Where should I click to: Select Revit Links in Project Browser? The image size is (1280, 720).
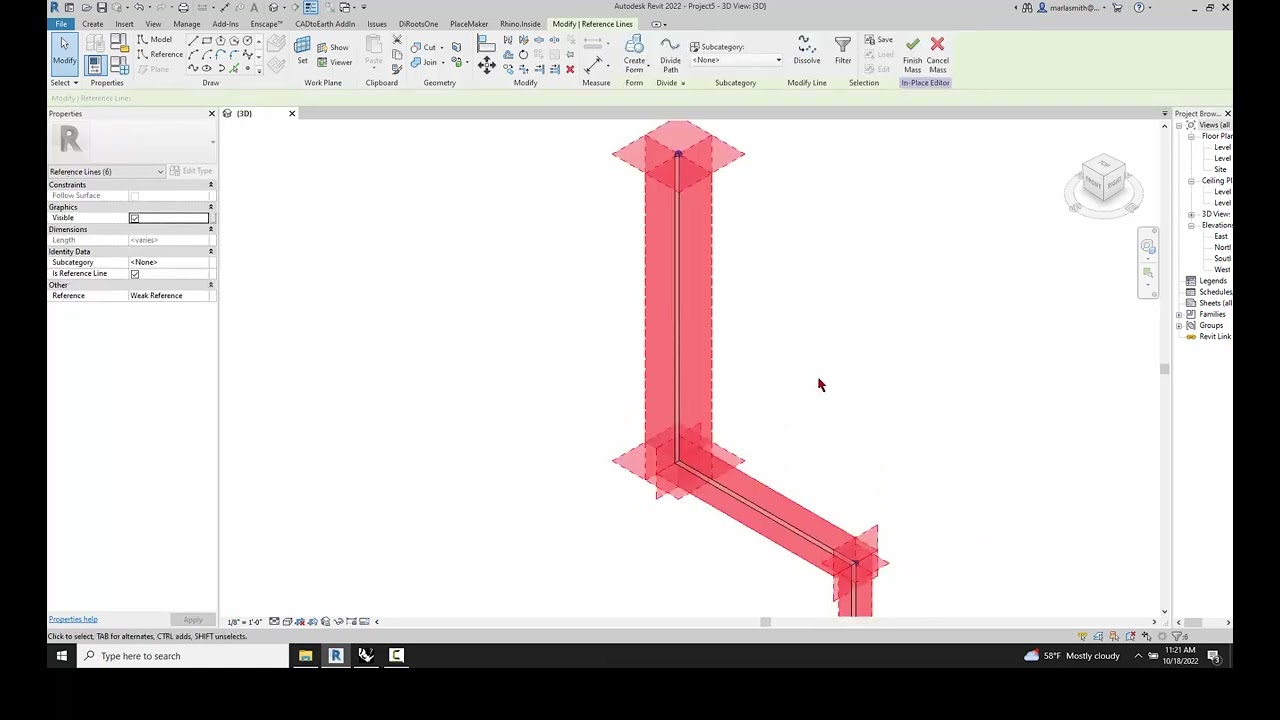tap(1215, 337)
